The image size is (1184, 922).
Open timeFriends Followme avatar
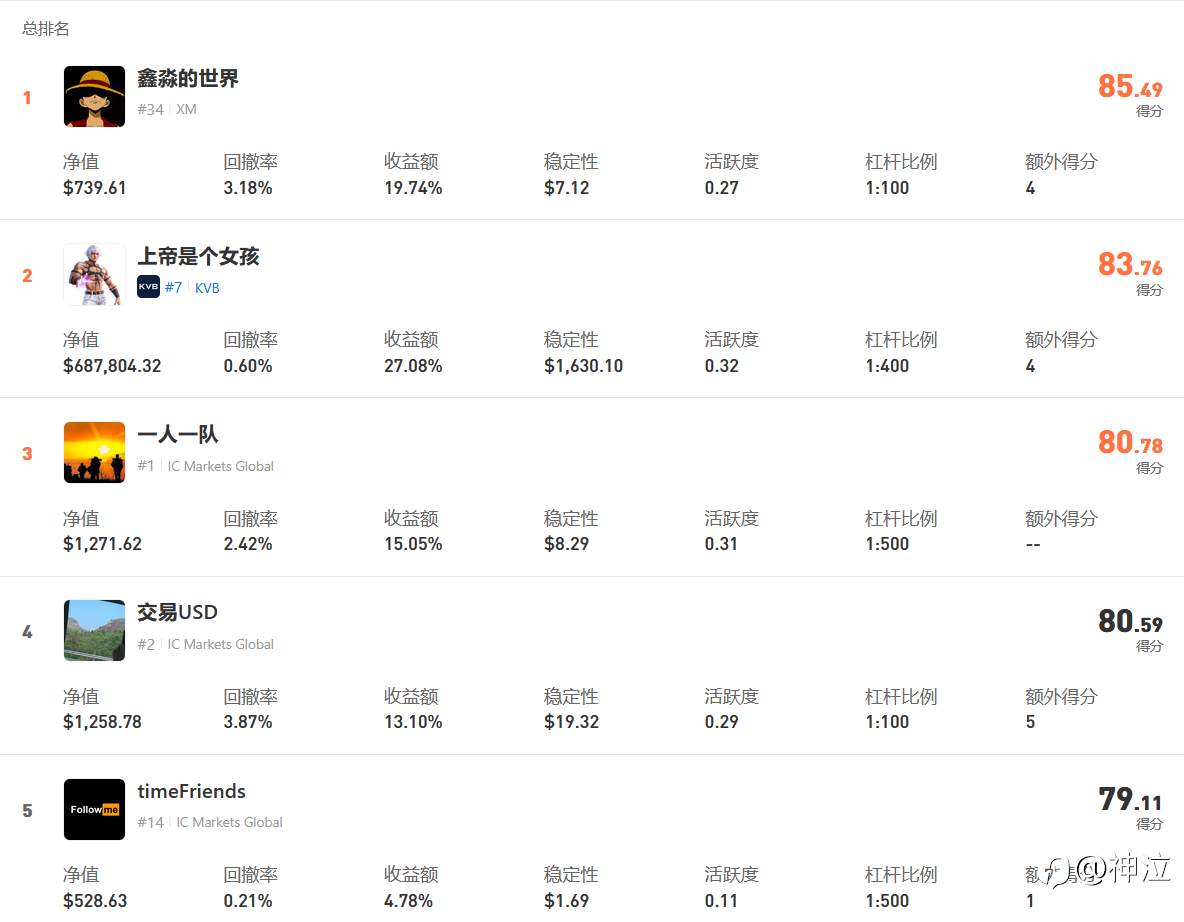coord(94,809)
